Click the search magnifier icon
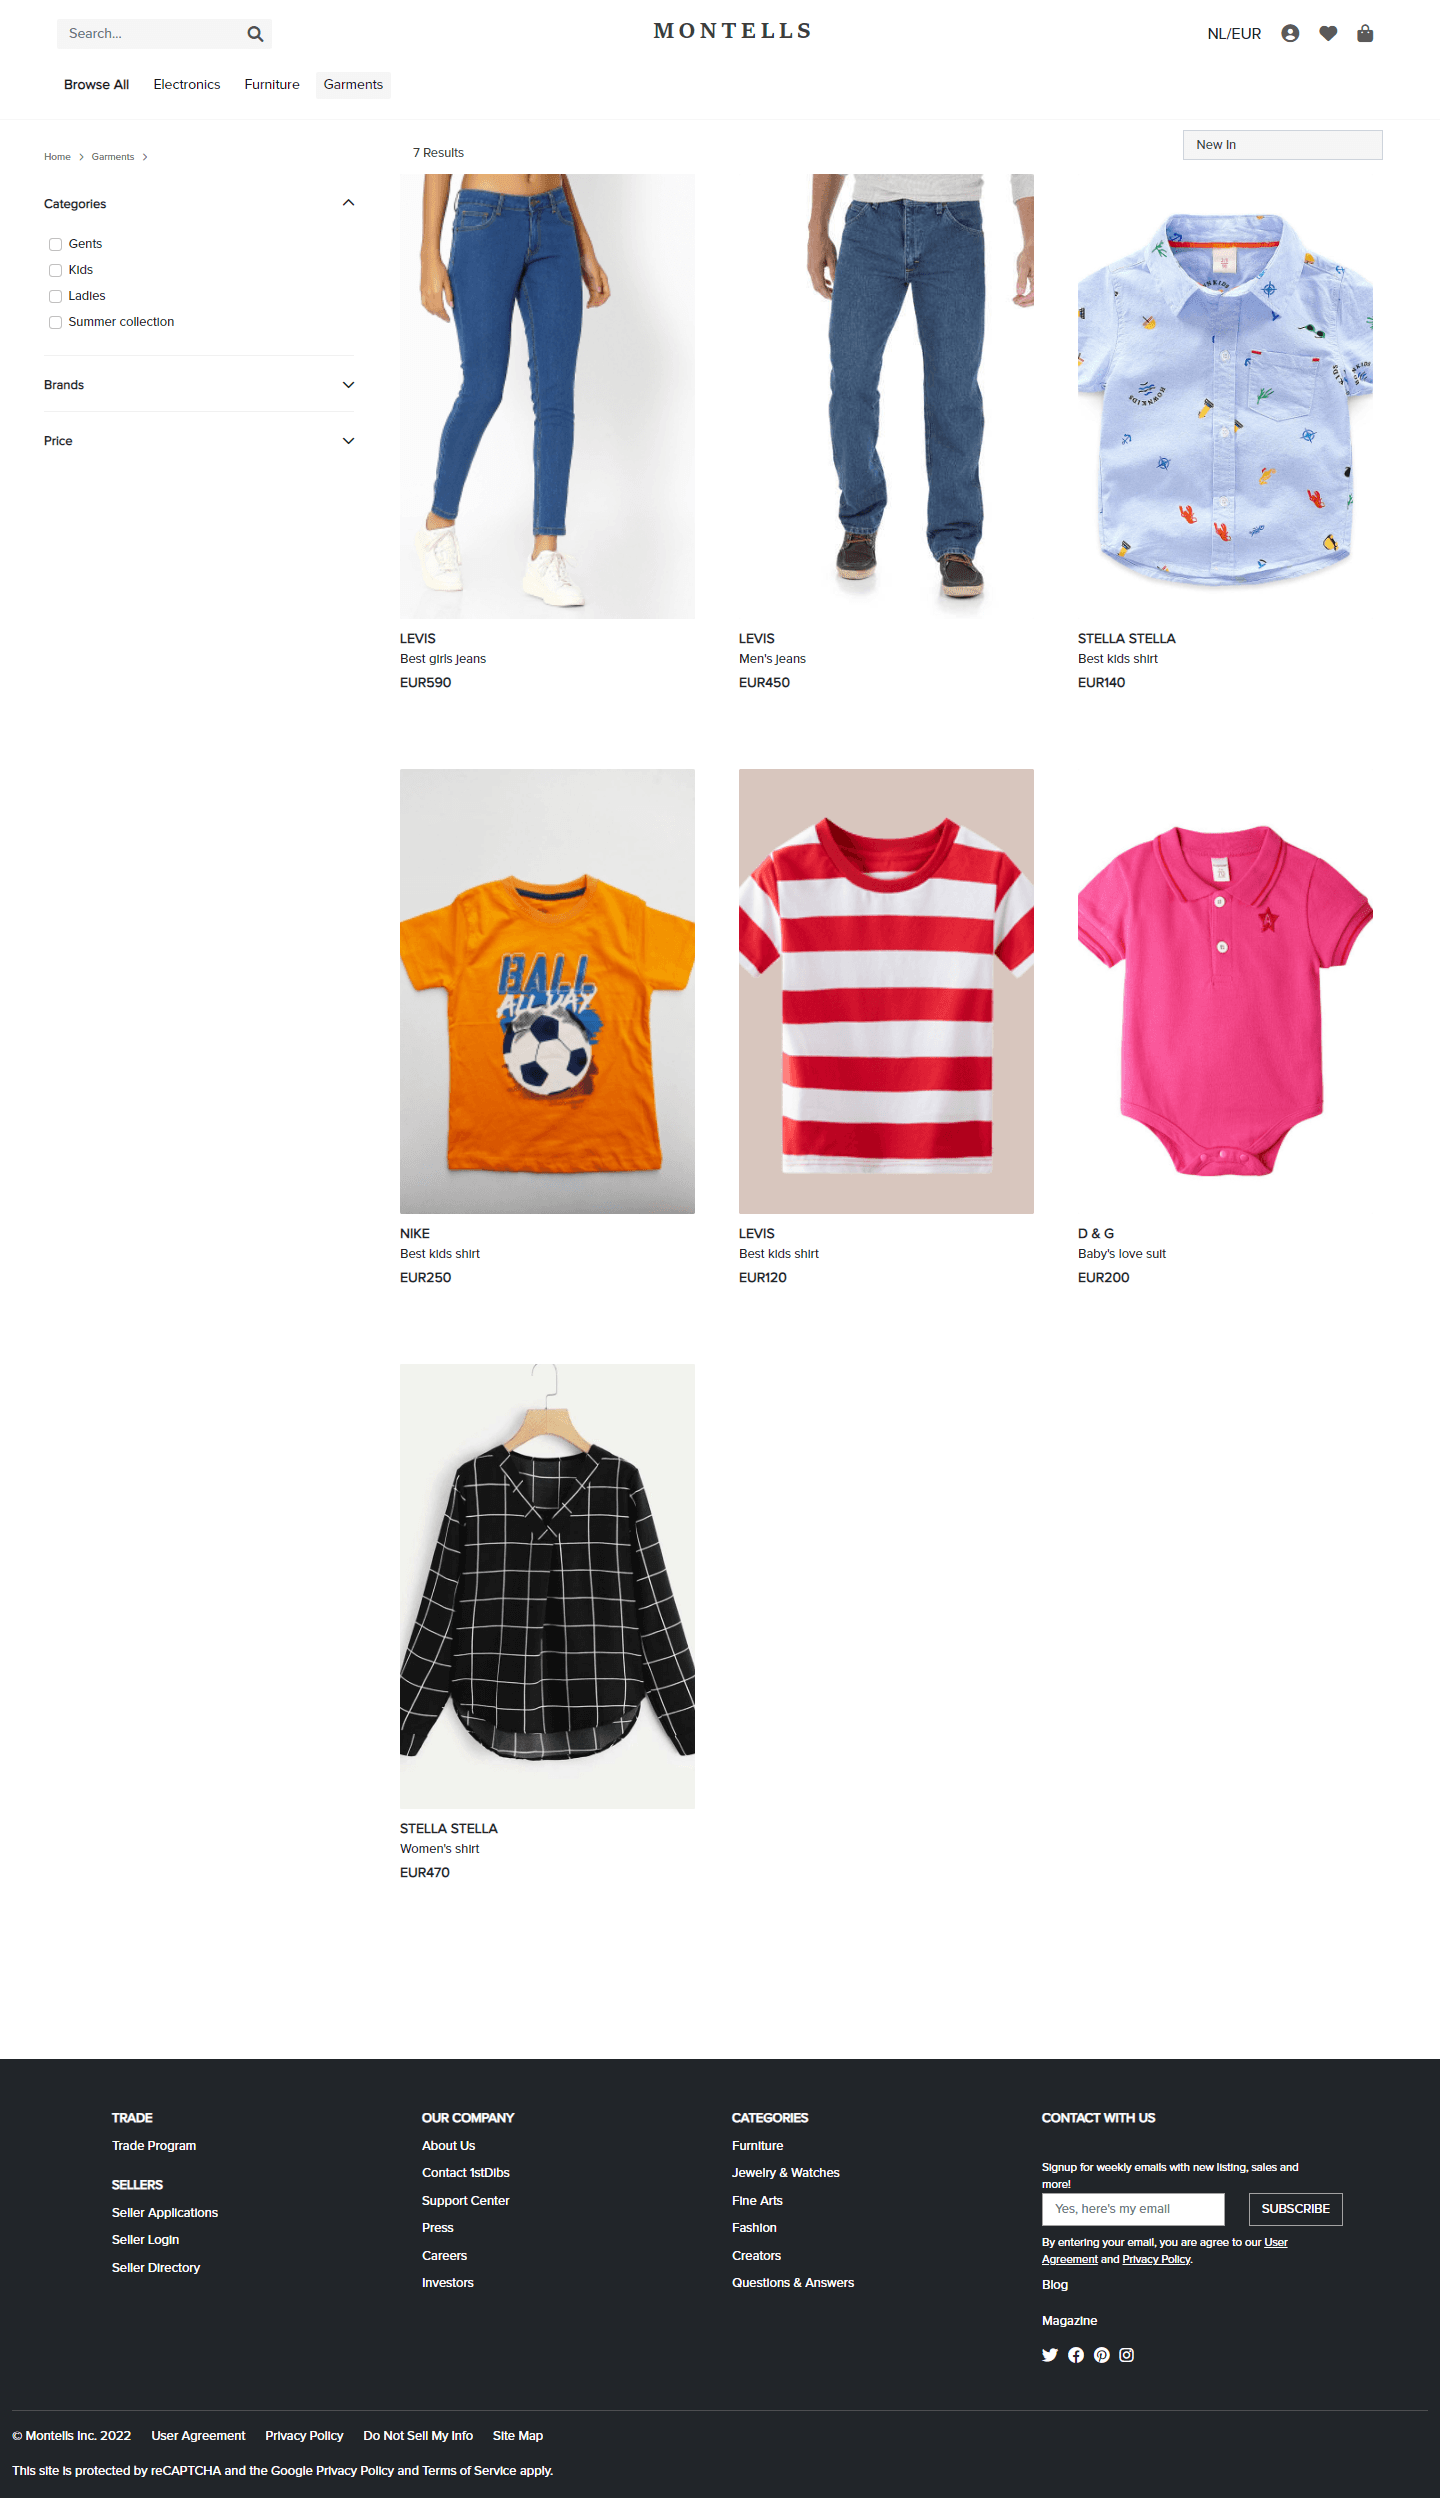This screenshot has height=2498, width=1440. point(255,34)
